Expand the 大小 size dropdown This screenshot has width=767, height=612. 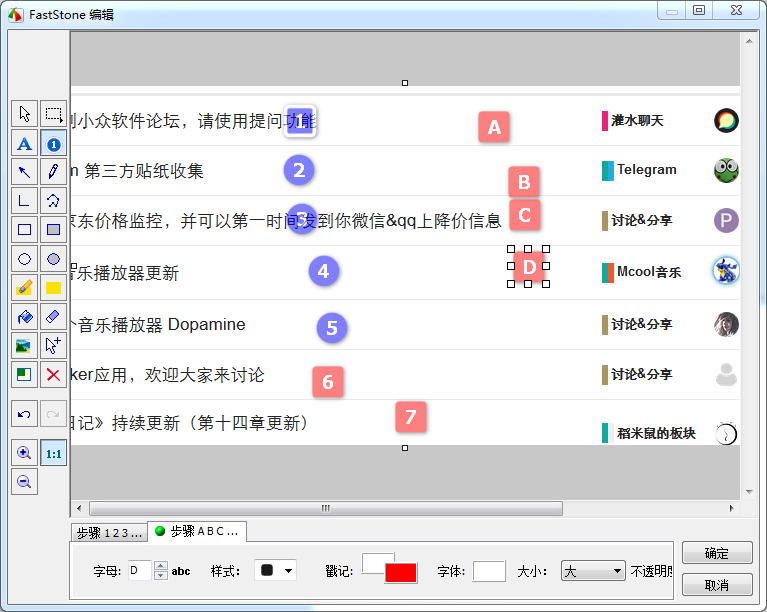point(593,571)
